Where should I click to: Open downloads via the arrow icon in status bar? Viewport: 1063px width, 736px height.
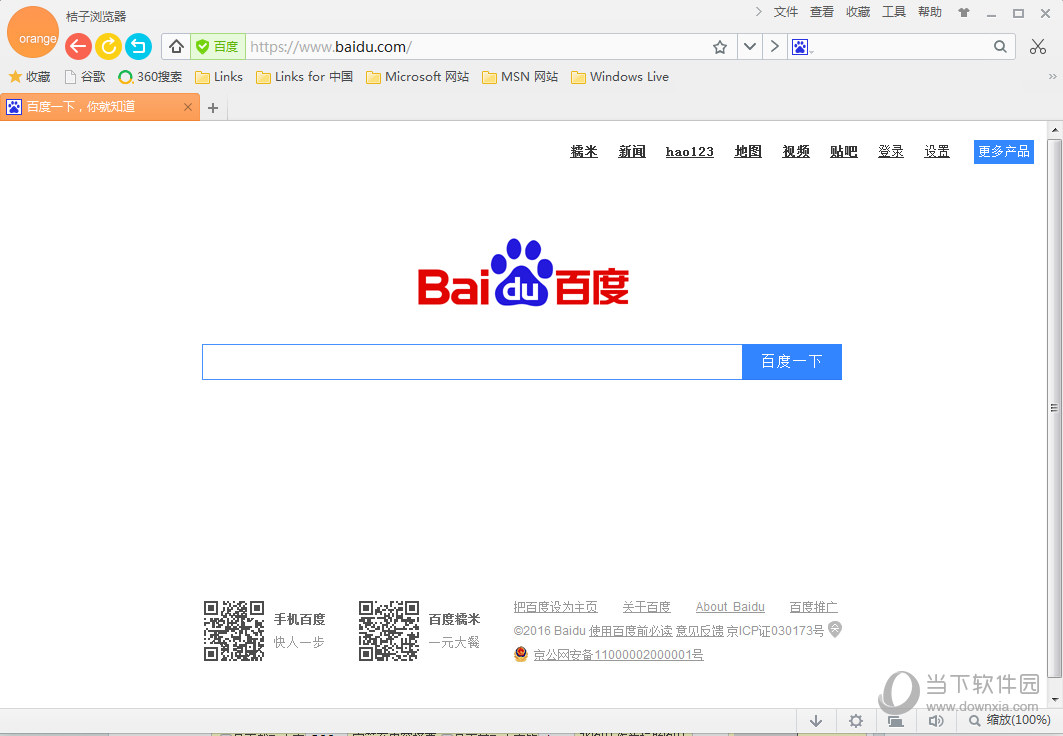(815, 720)
